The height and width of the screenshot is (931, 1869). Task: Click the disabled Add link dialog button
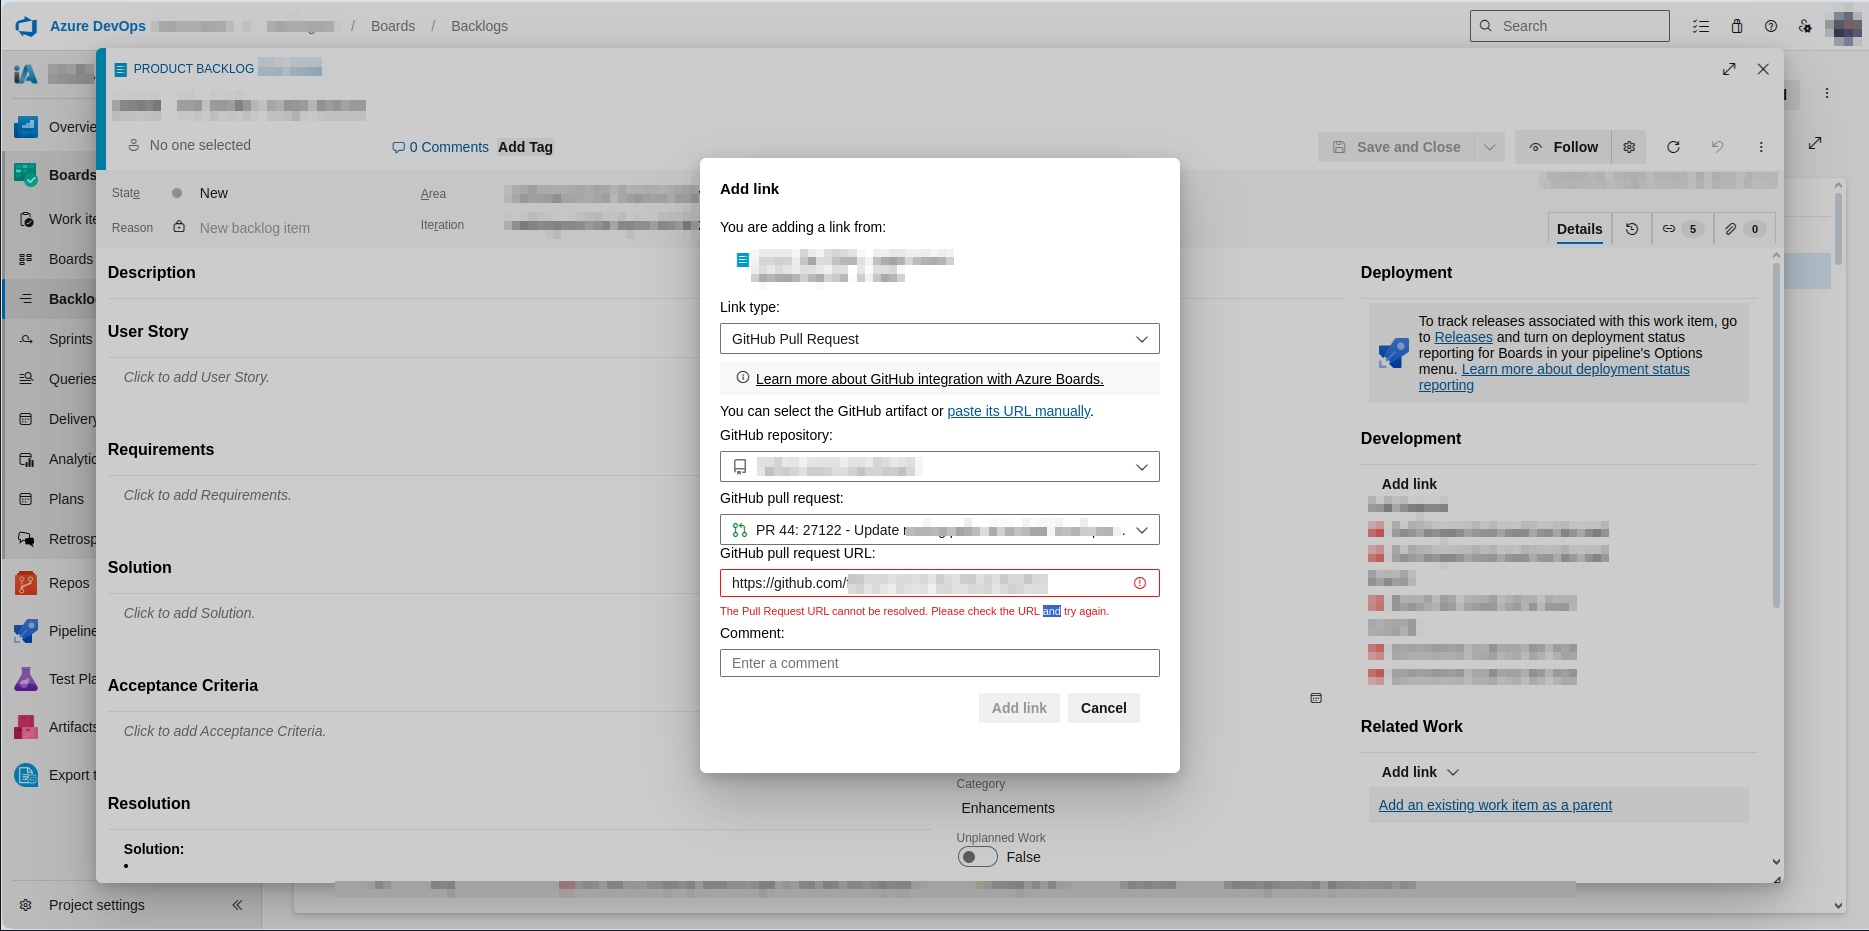point(1019,708)
